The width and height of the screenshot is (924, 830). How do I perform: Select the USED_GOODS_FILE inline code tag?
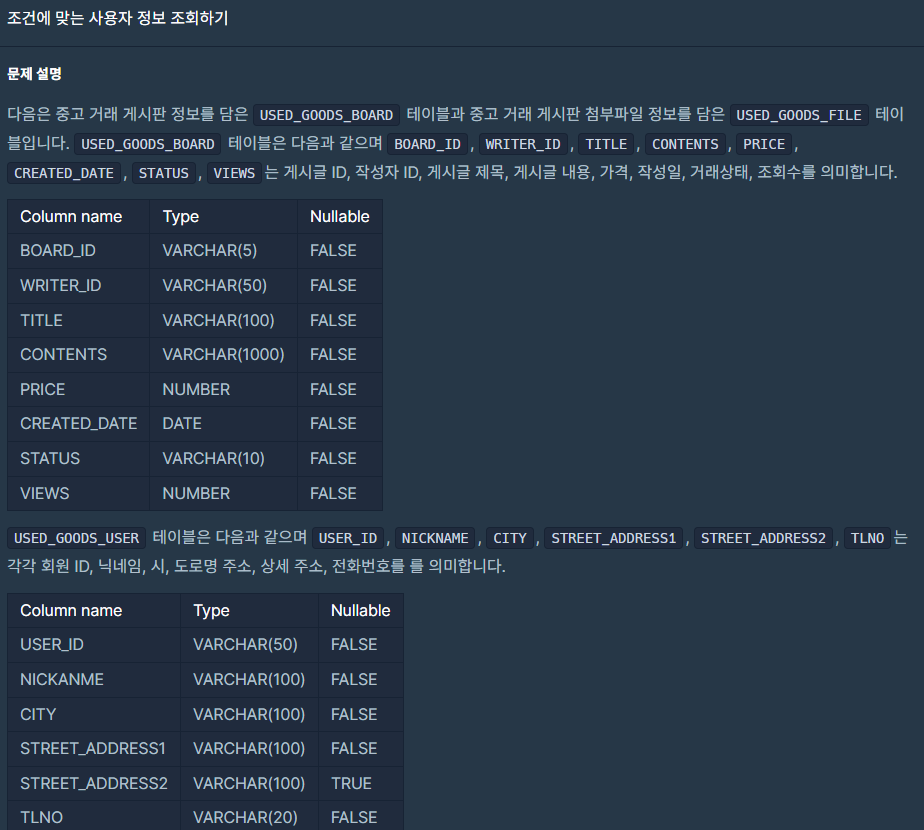[x=798, y=115]
